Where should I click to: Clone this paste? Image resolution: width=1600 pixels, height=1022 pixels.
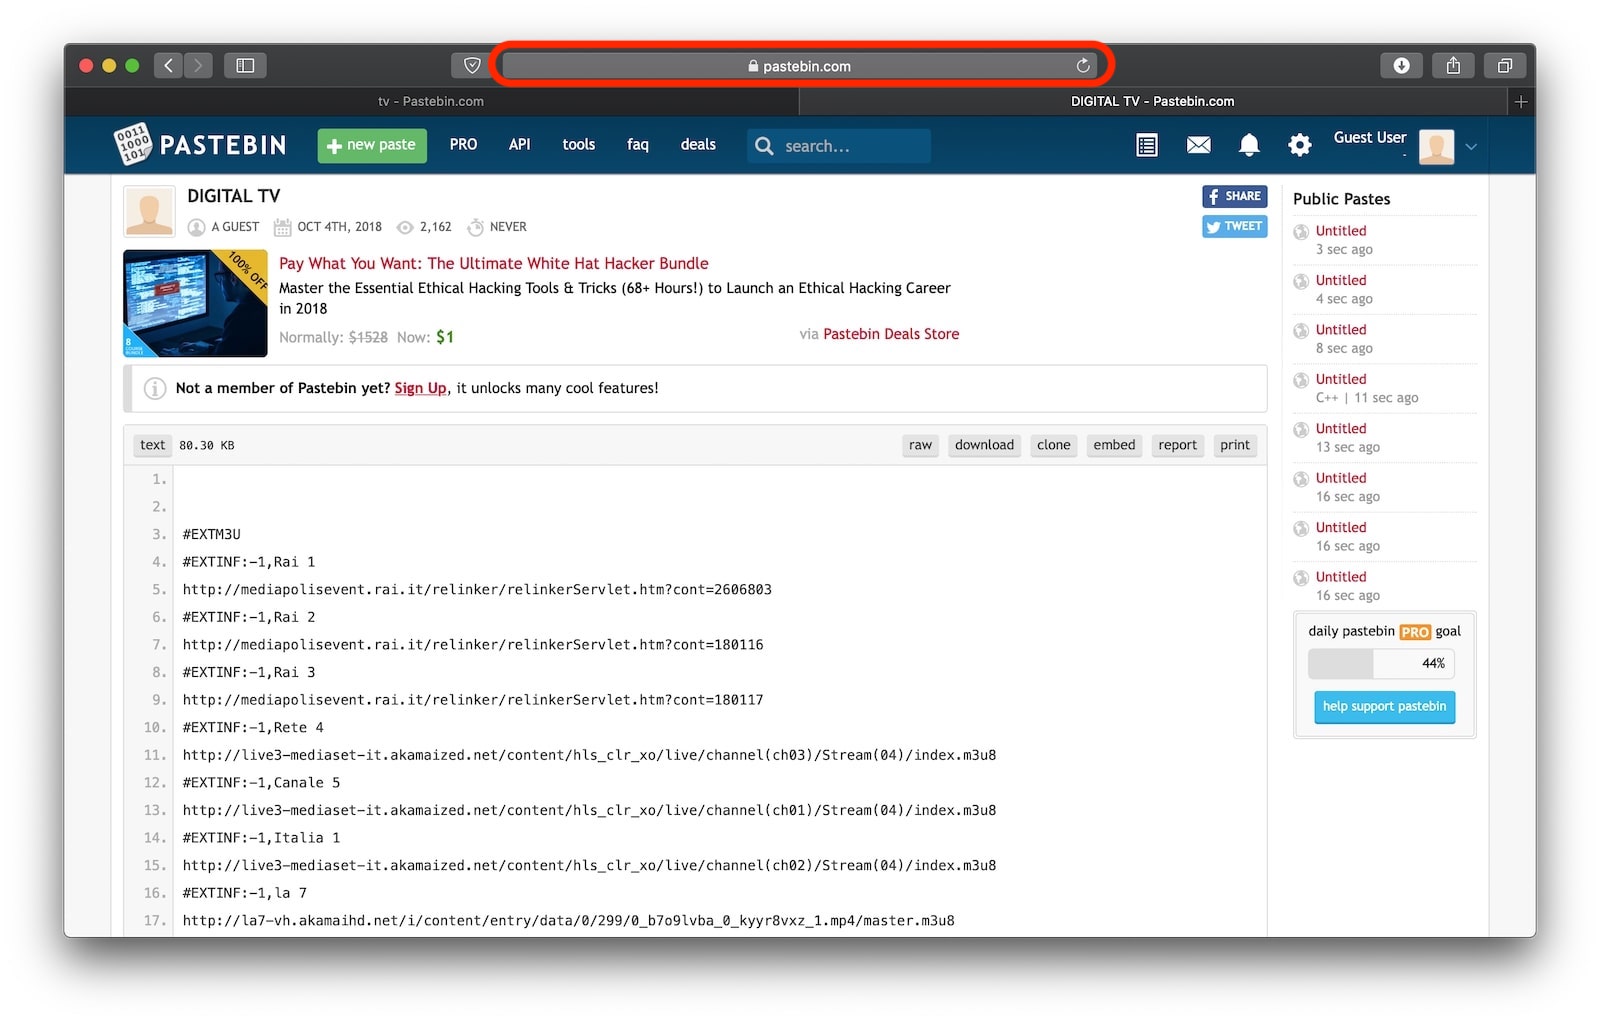point(1053,445)
